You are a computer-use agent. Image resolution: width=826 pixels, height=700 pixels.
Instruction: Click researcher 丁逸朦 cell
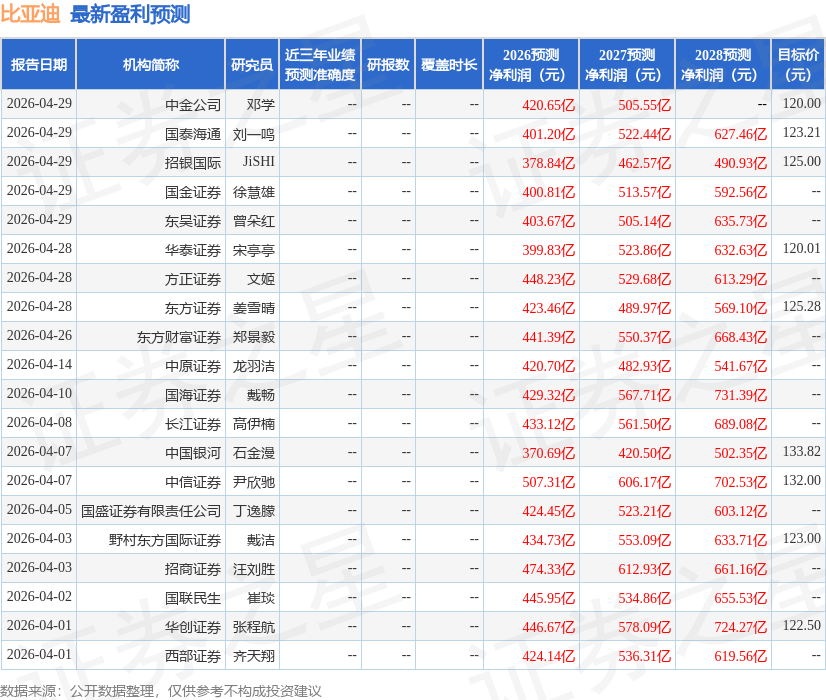click(x=253, y=510)
